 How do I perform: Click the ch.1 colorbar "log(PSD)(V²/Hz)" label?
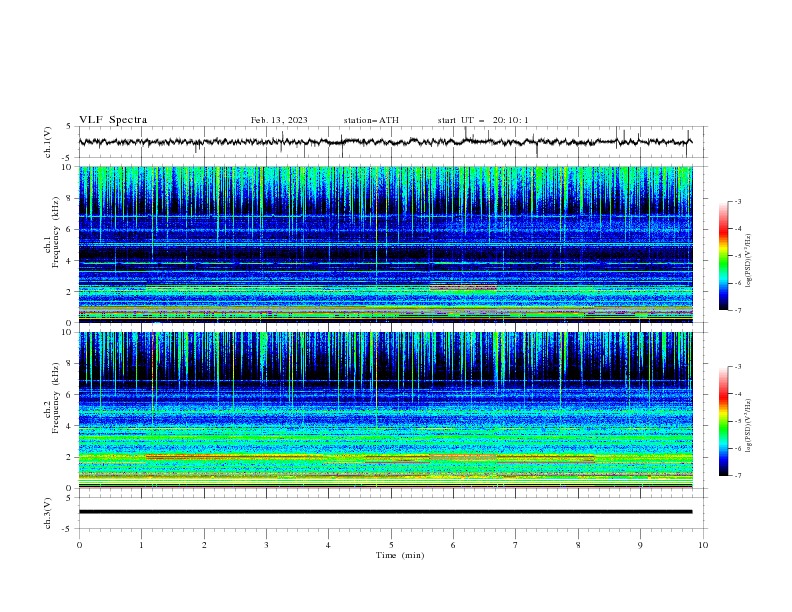(748, 261)
